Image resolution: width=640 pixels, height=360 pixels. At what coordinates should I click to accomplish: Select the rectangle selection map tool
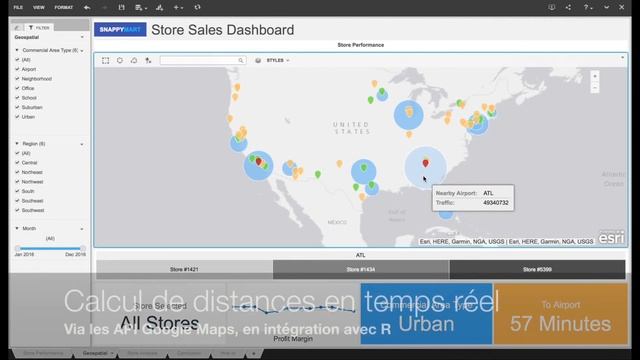[106, 60]
